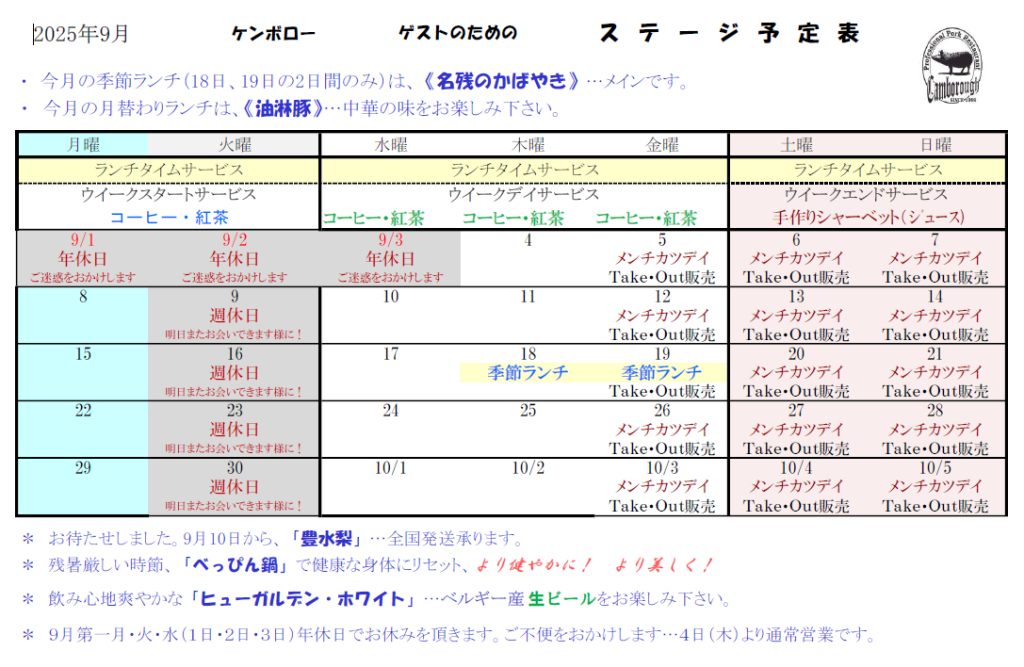
Task: Click the 'ゲストのための' heading text
Action: [x=457, y=33]
